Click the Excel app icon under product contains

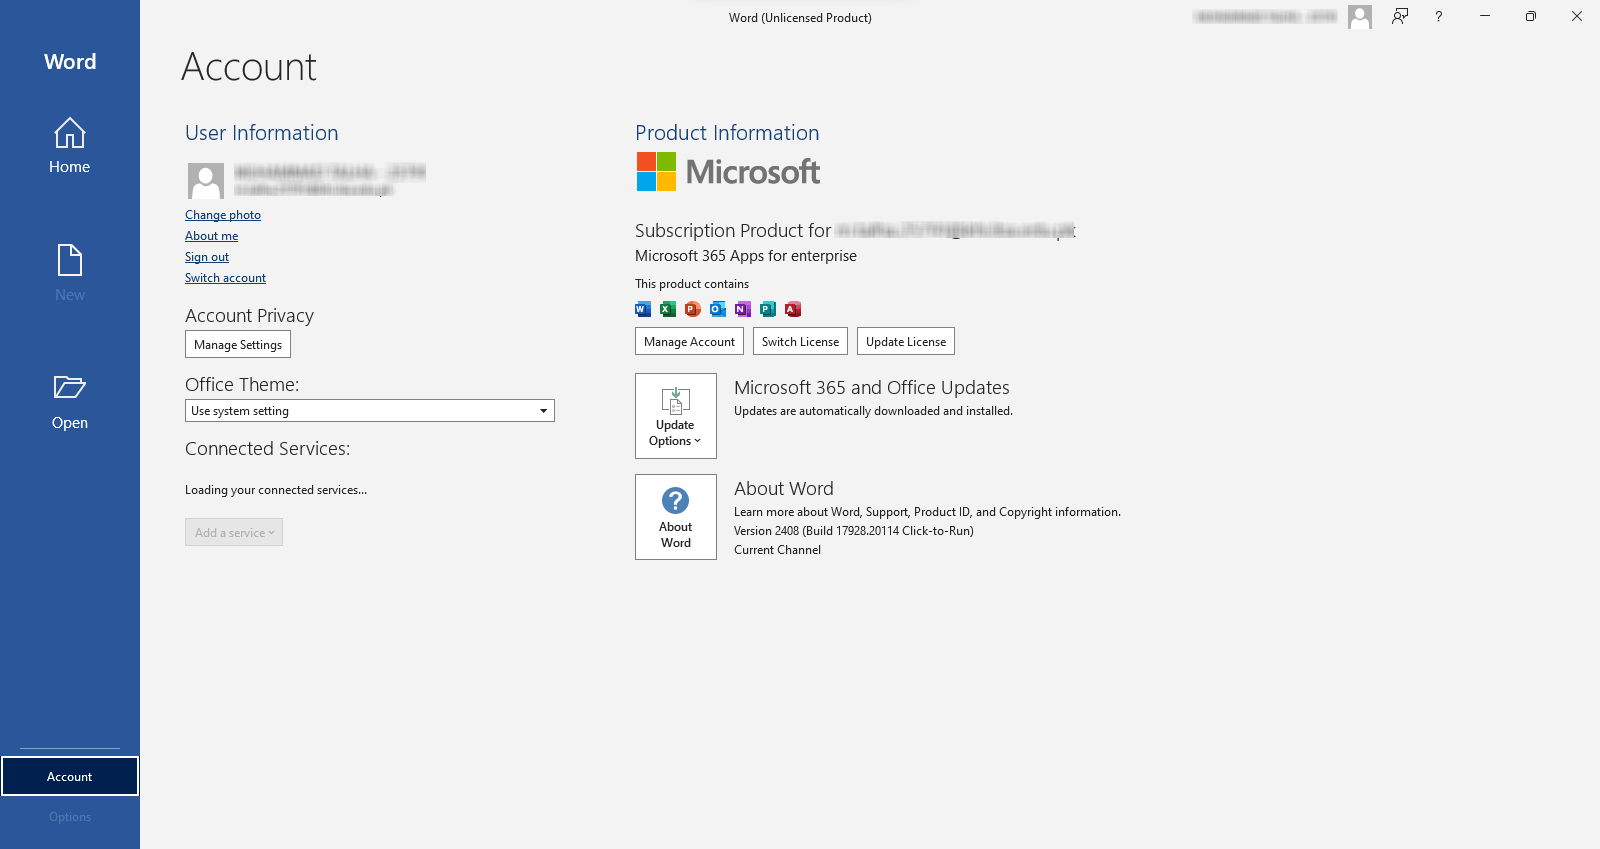pyautogui.click(x=668, y=309)
